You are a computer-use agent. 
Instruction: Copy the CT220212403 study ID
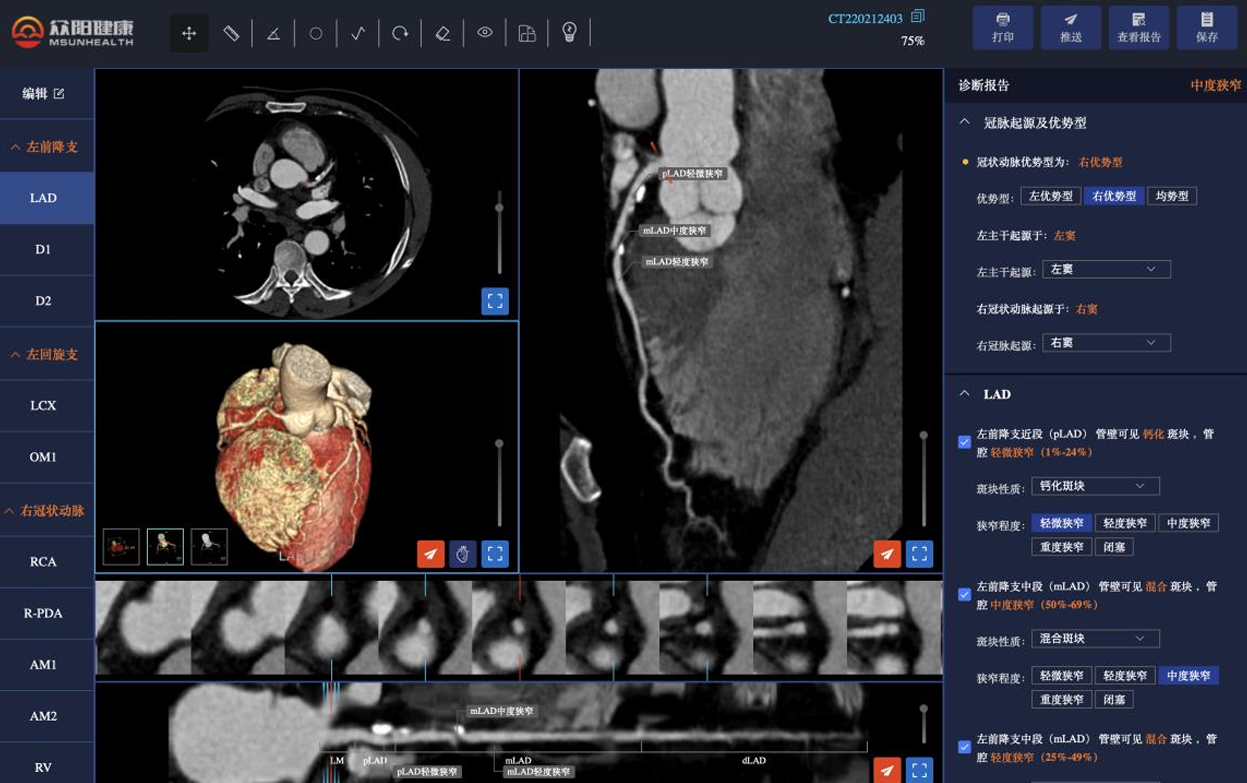coord(918,17)
